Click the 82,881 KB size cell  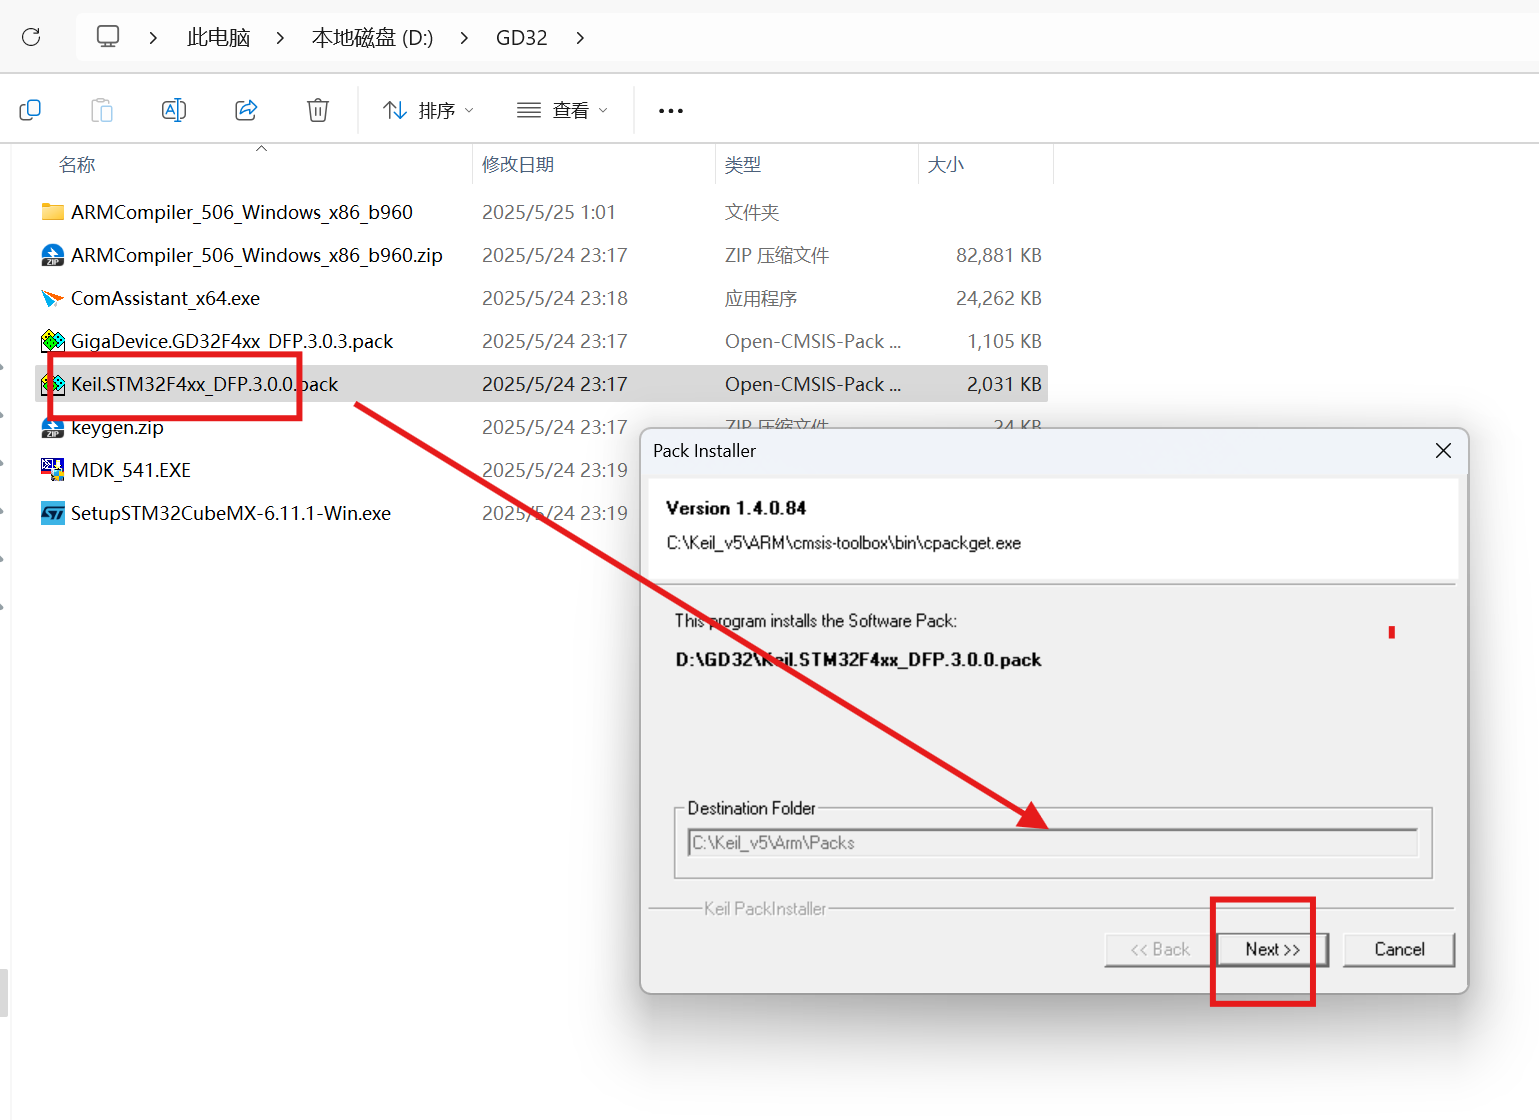(998, 255)
